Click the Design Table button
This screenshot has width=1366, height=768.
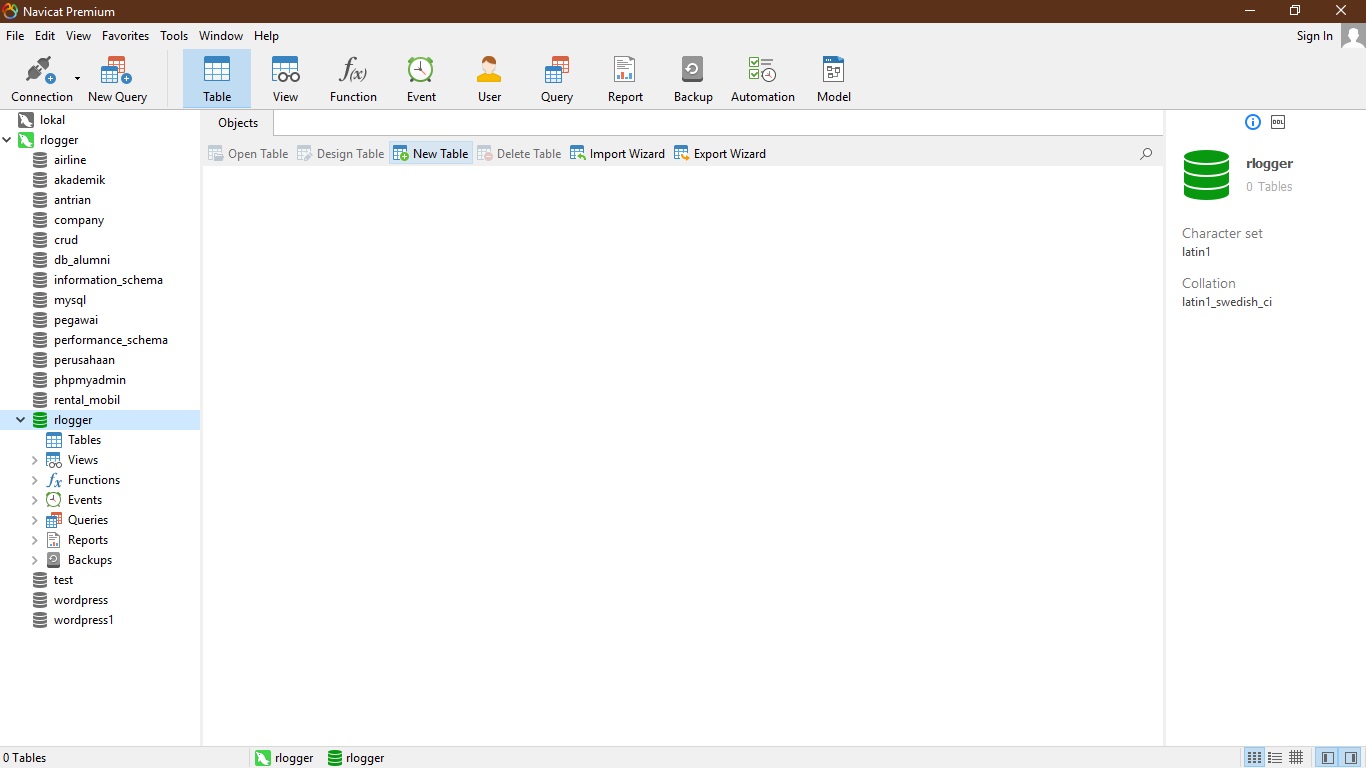tap(340, 153)
